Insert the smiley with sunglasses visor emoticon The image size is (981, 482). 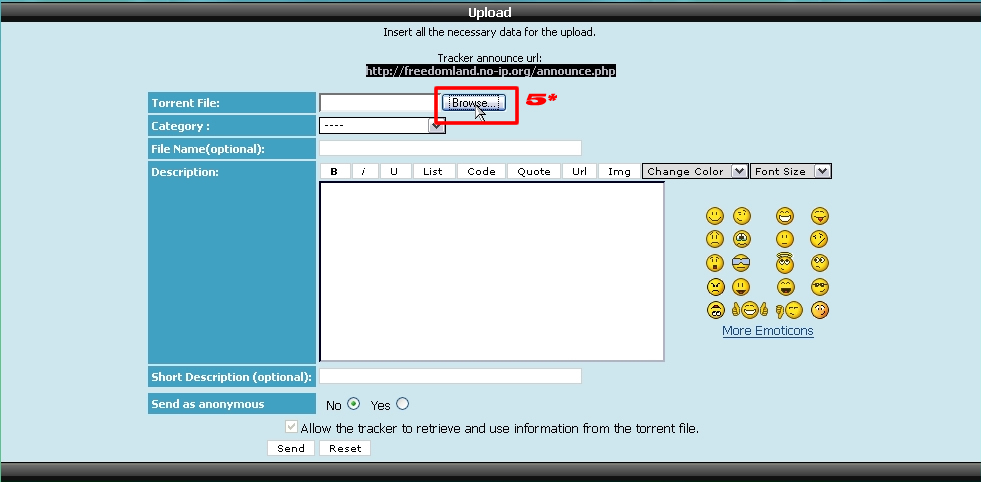741,263
